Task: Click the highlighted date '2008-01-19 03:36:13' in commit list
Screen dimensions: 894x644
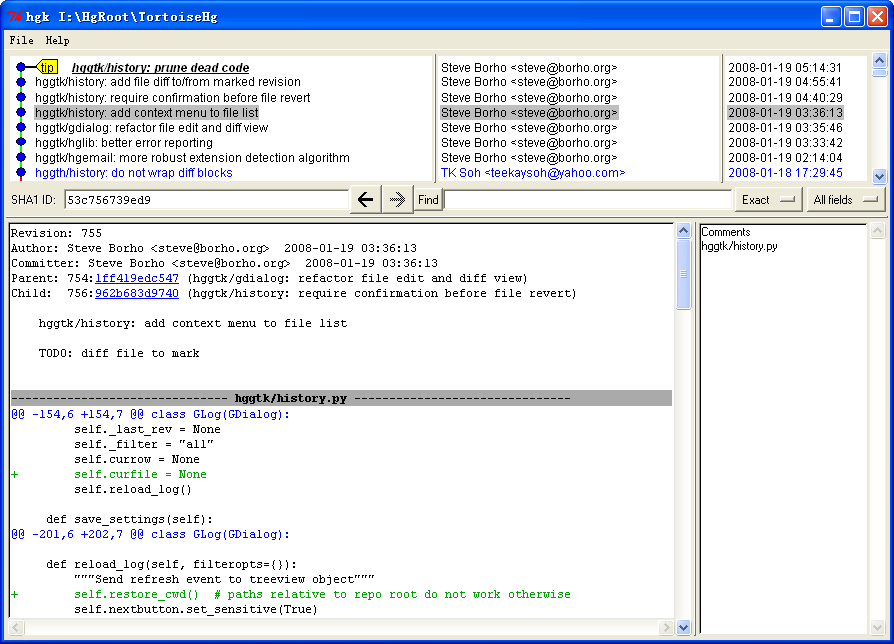Action: tap(785, 112)
